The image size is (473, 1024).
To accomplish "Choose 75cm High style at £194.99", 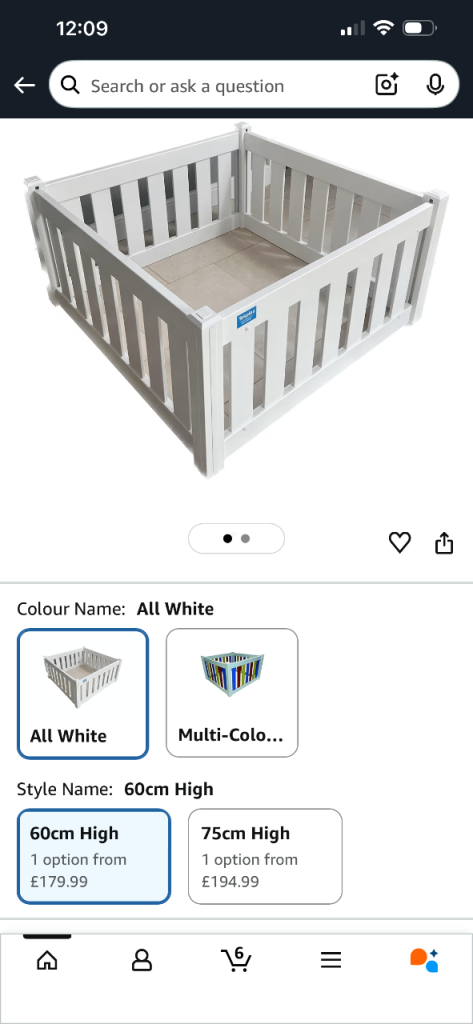I will coord(265,856).
